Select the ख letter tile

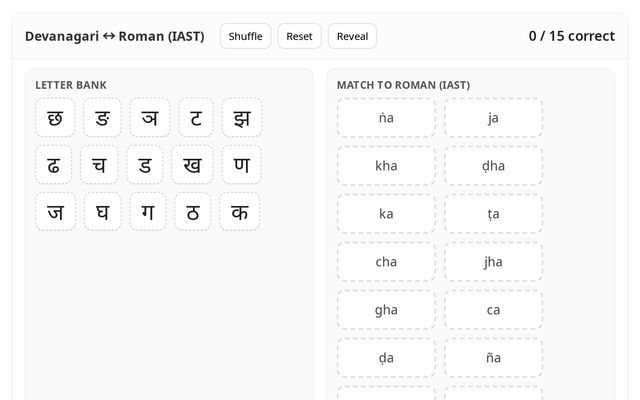tap(192, 165)
